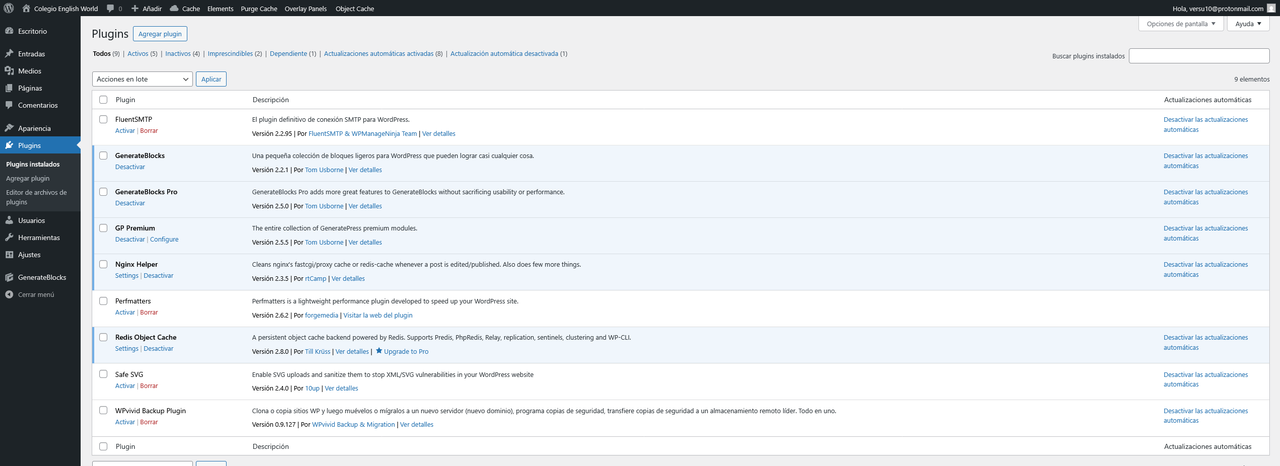1280x466 pixels.
Task: Disable auto-updates for WPvivid Backup Plugin
Action: tap(1205, 415)
